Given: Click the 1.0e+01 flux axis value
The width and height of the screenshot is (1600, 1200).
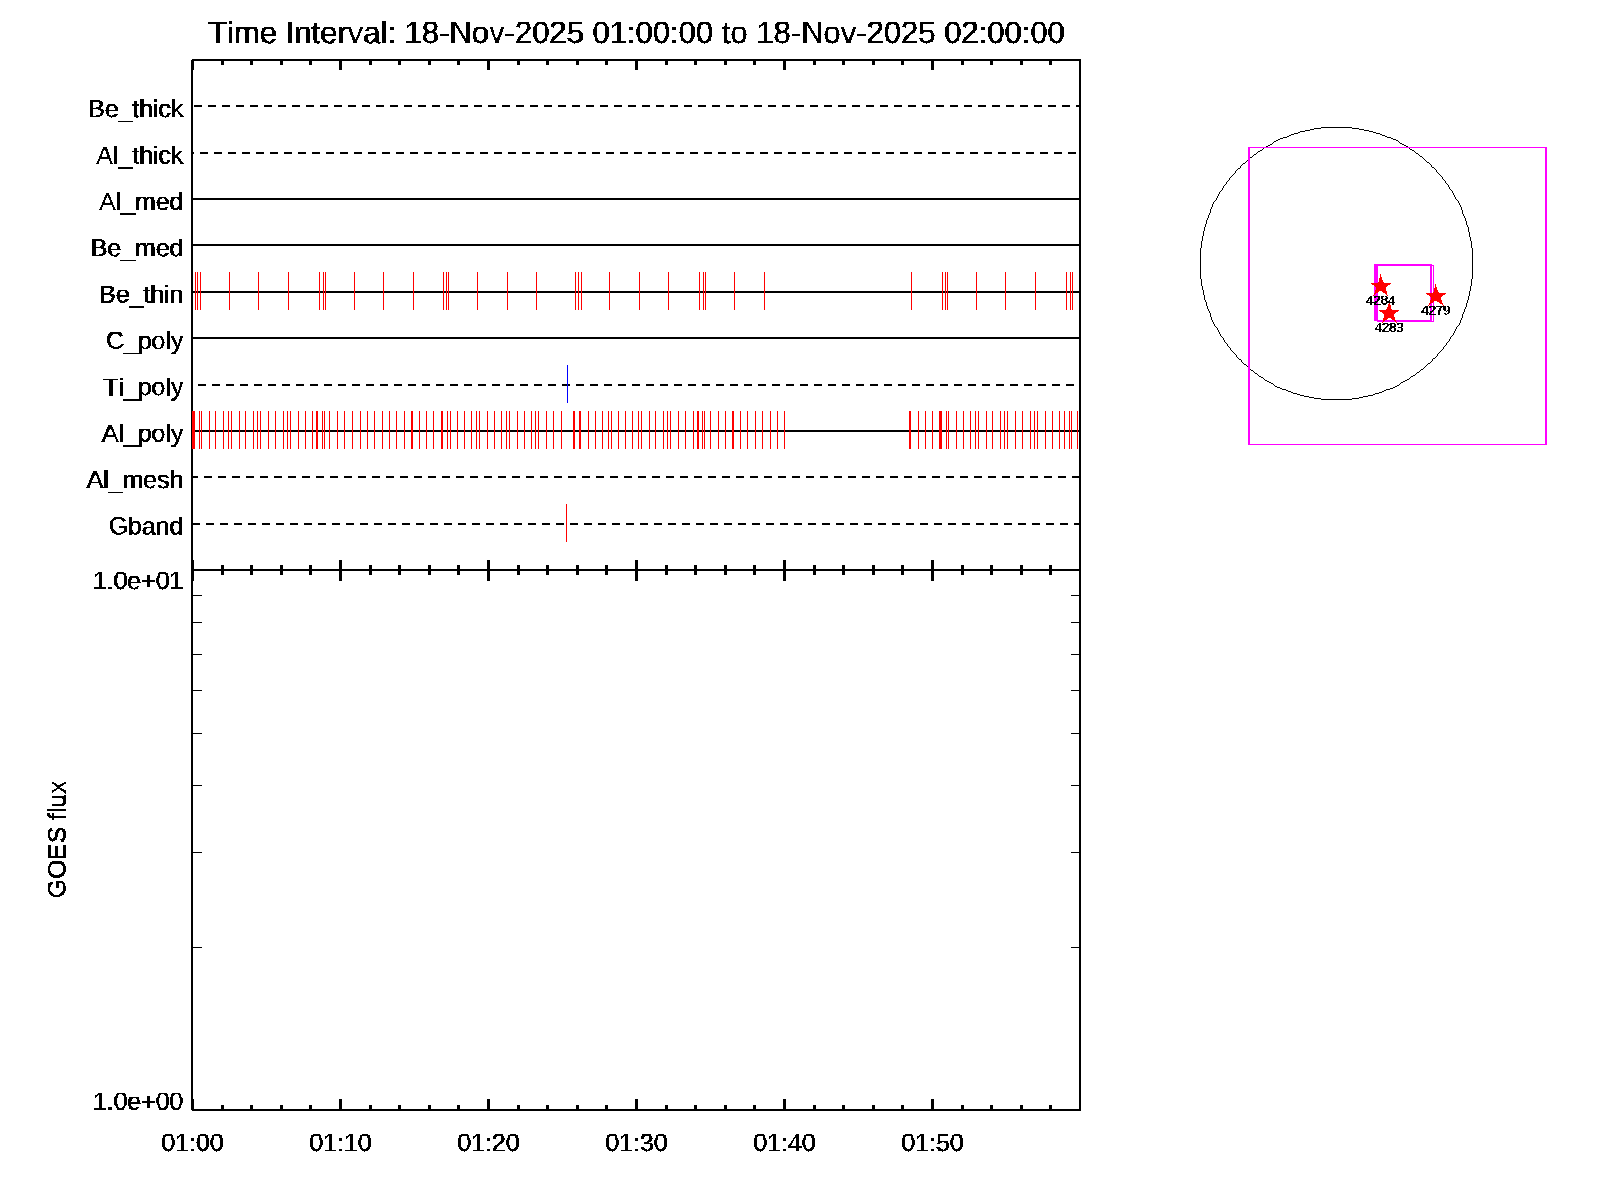Looking at the screenshot, I should (138, 581).
